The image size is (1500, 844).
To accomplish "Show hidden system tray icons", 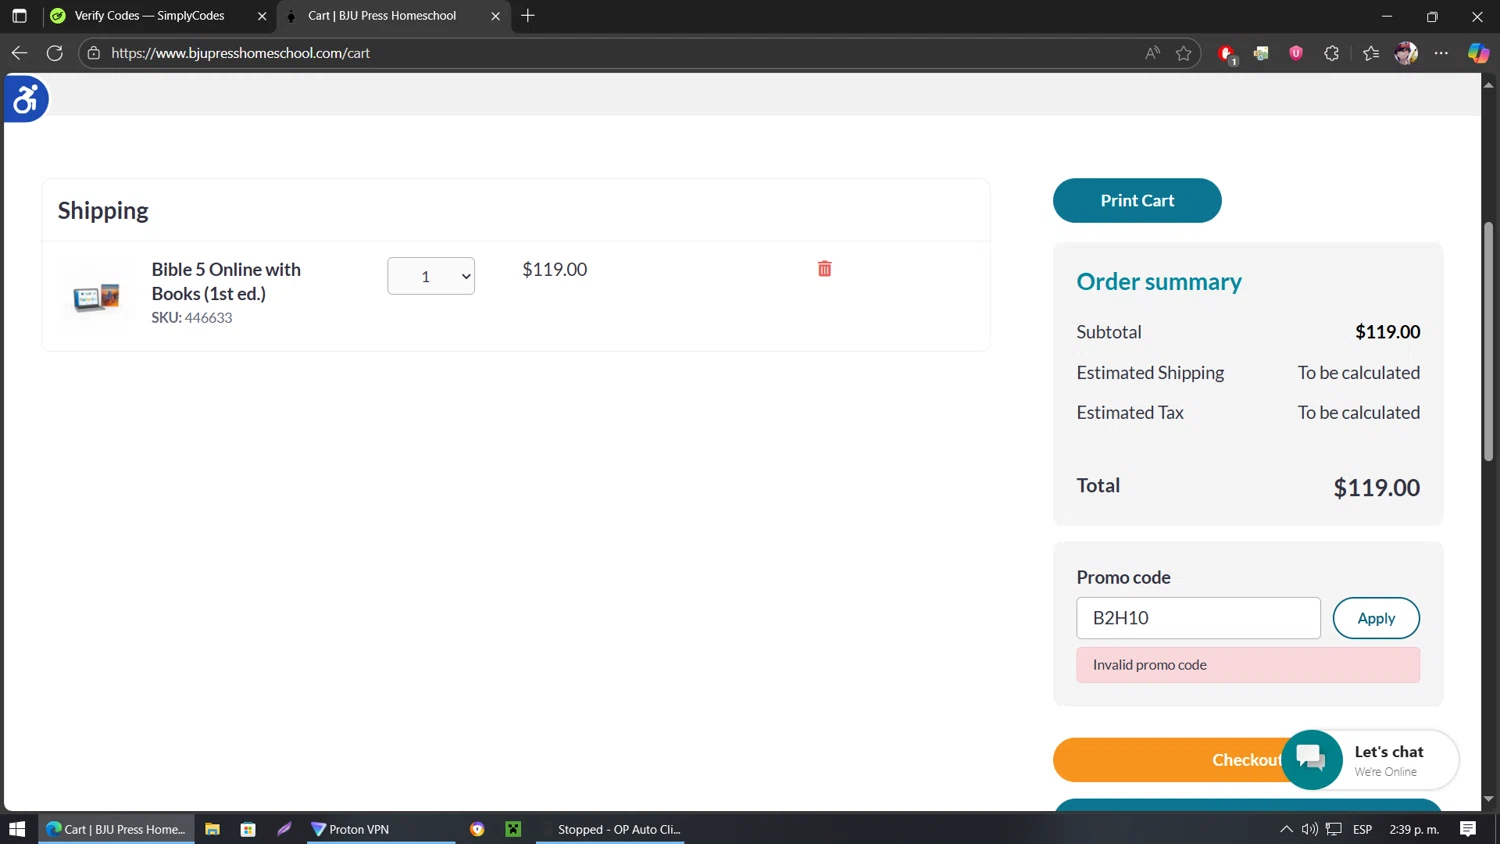I will click(1286, 829).
